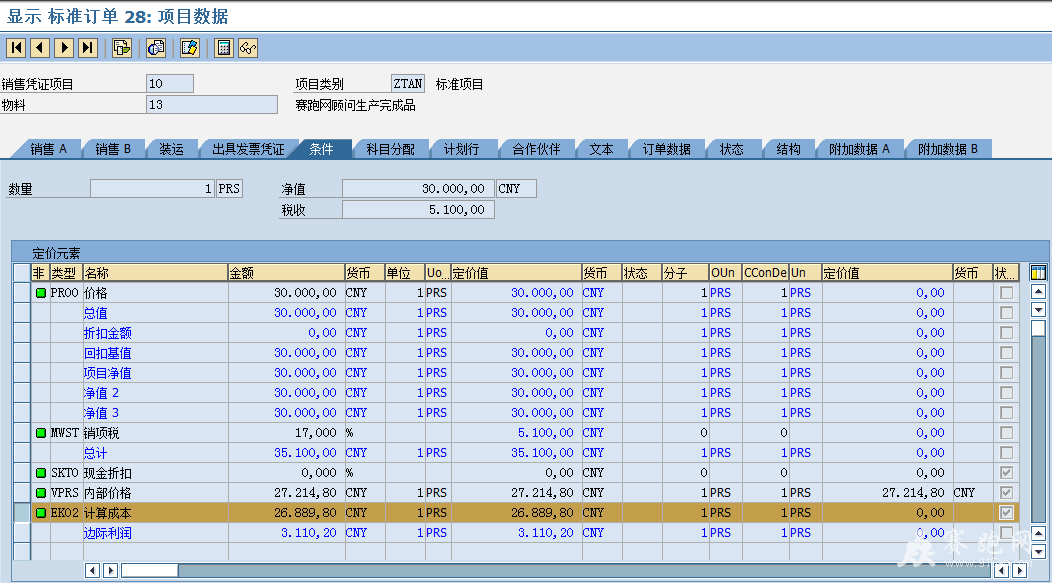The width and height of the screenshot is (1052, 583).
Task: Open the 项目净值 subtotal link
Action: tap(107, 373)
